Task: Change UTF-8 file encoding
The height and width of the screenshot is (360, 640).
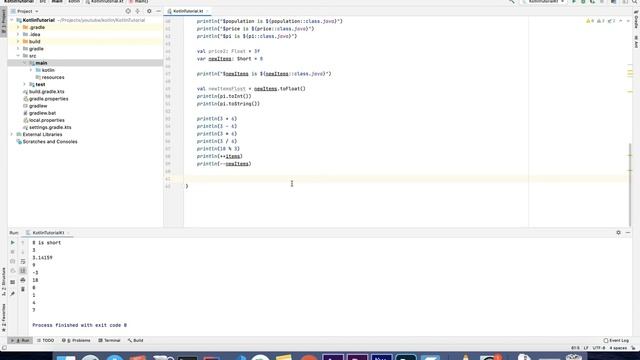Action: coord(599,348)
